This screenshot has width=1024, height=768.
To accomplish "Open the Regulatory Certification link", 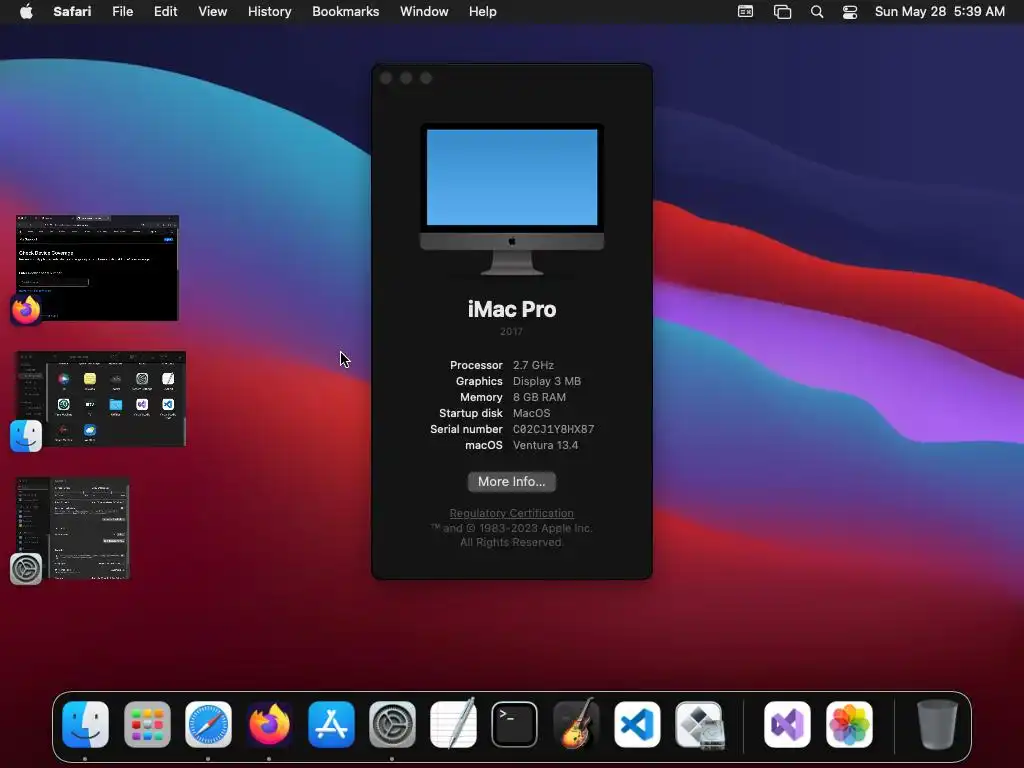I will [x=511, y=513].
